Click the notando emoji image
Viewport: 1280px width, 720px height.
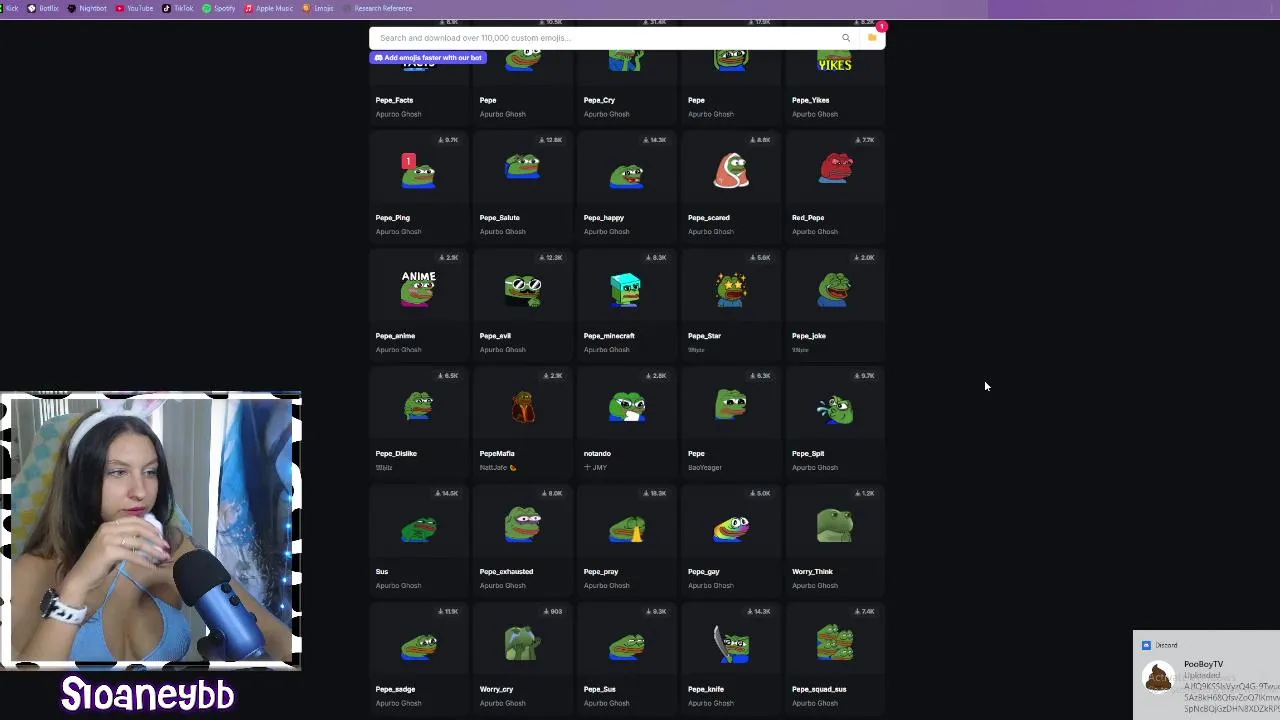coord(626,407)
